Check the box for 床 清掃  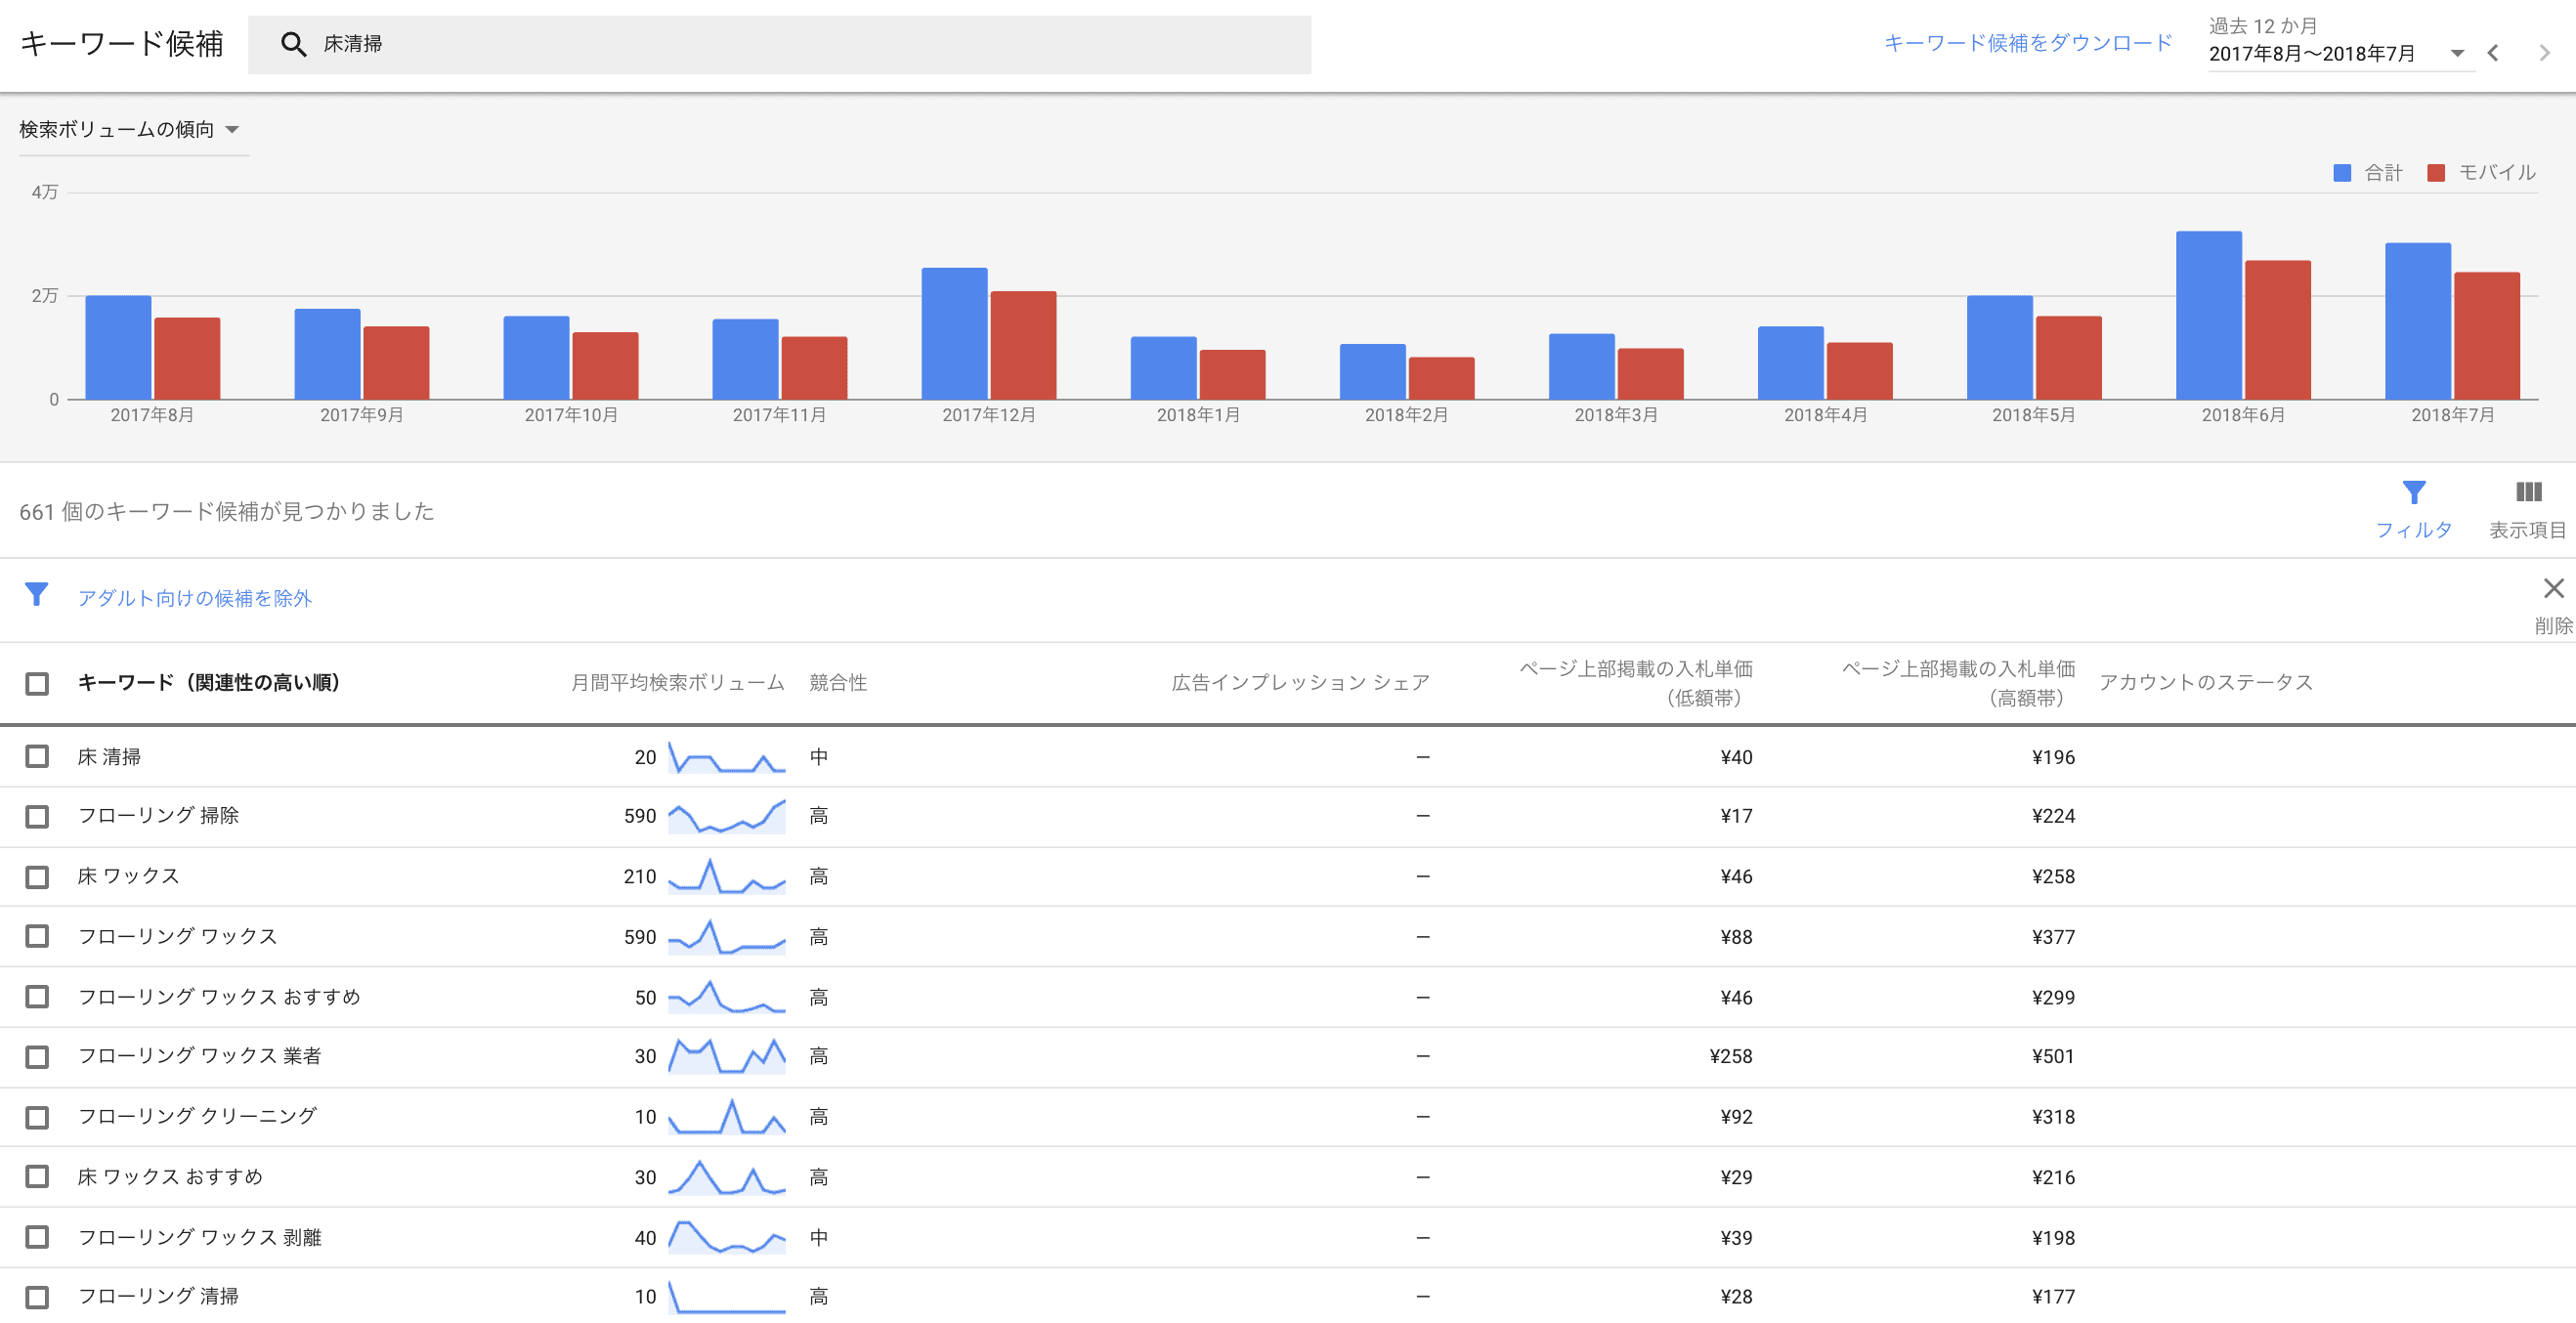tap(37, 756)
